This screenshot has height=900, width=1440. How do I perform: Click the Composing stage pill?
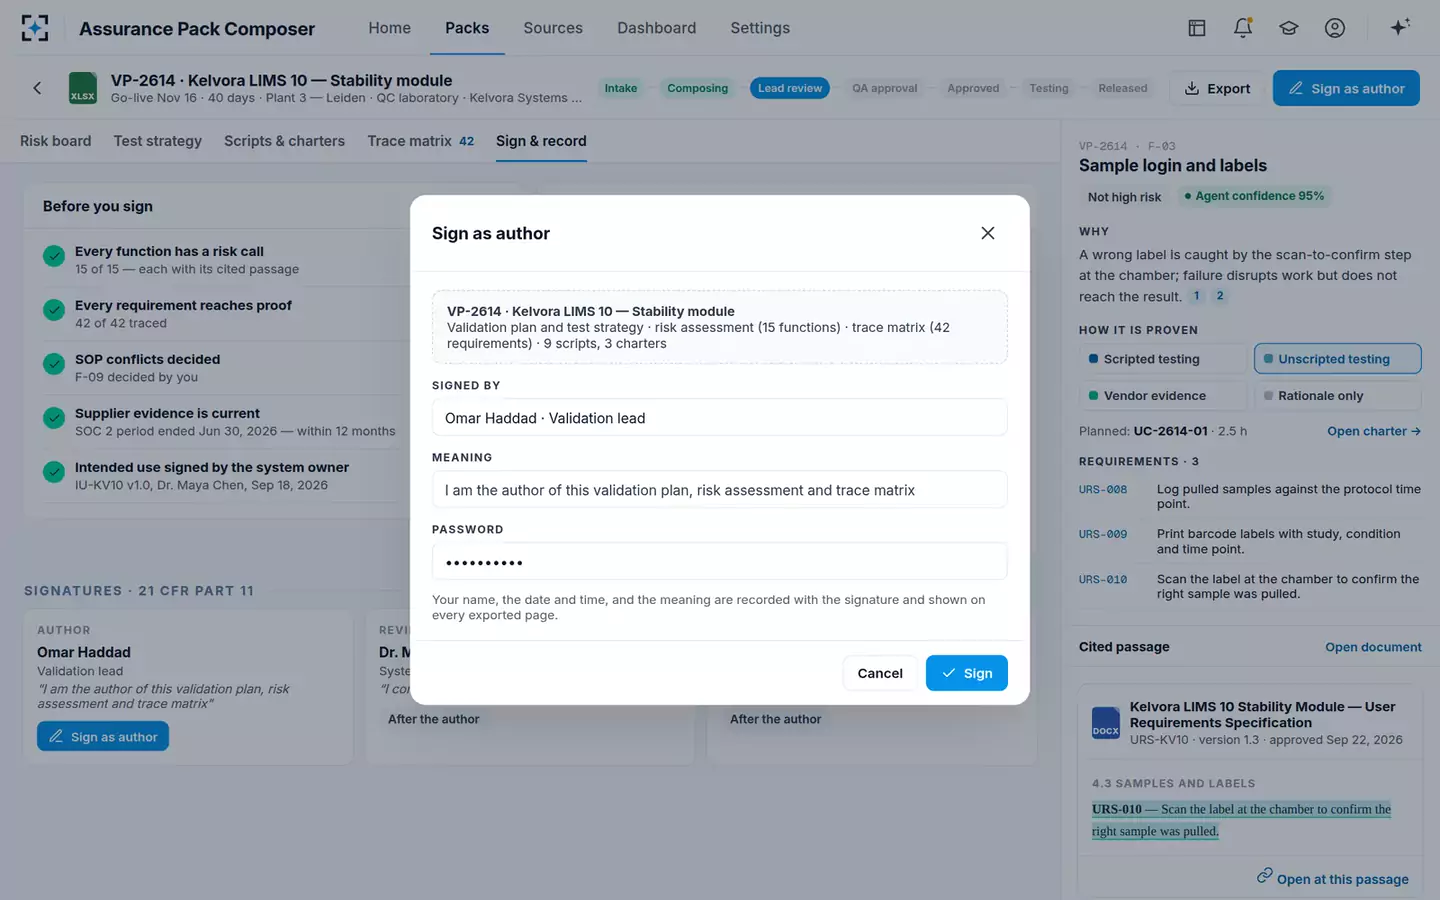click(697, 88)
